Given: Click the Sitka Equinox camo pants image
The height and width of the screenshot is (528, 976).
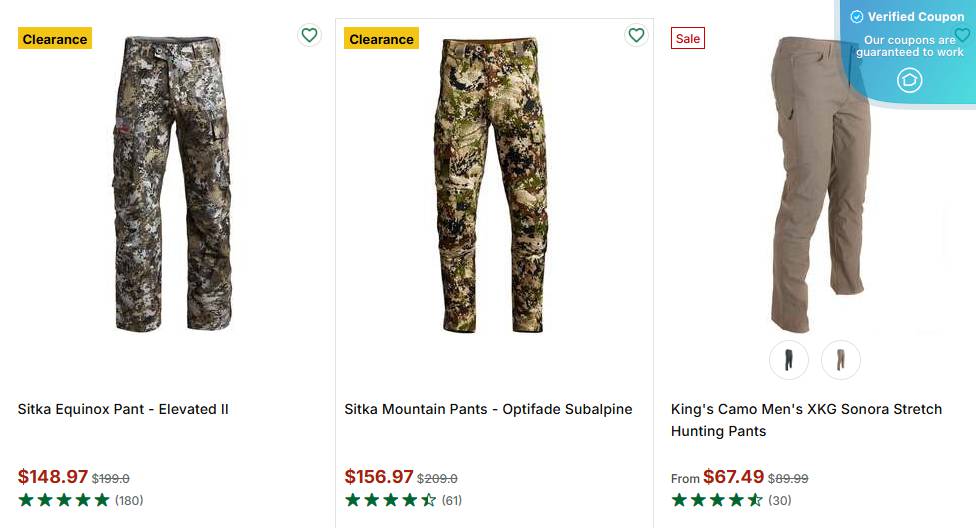Looking at the screenshot, I should tap(172, 185).
